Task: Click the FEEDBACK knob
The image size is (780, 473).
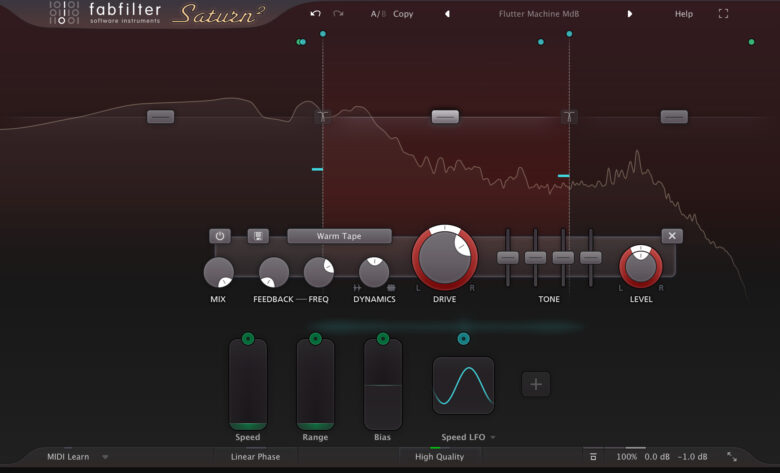Action: click(274, 273)
